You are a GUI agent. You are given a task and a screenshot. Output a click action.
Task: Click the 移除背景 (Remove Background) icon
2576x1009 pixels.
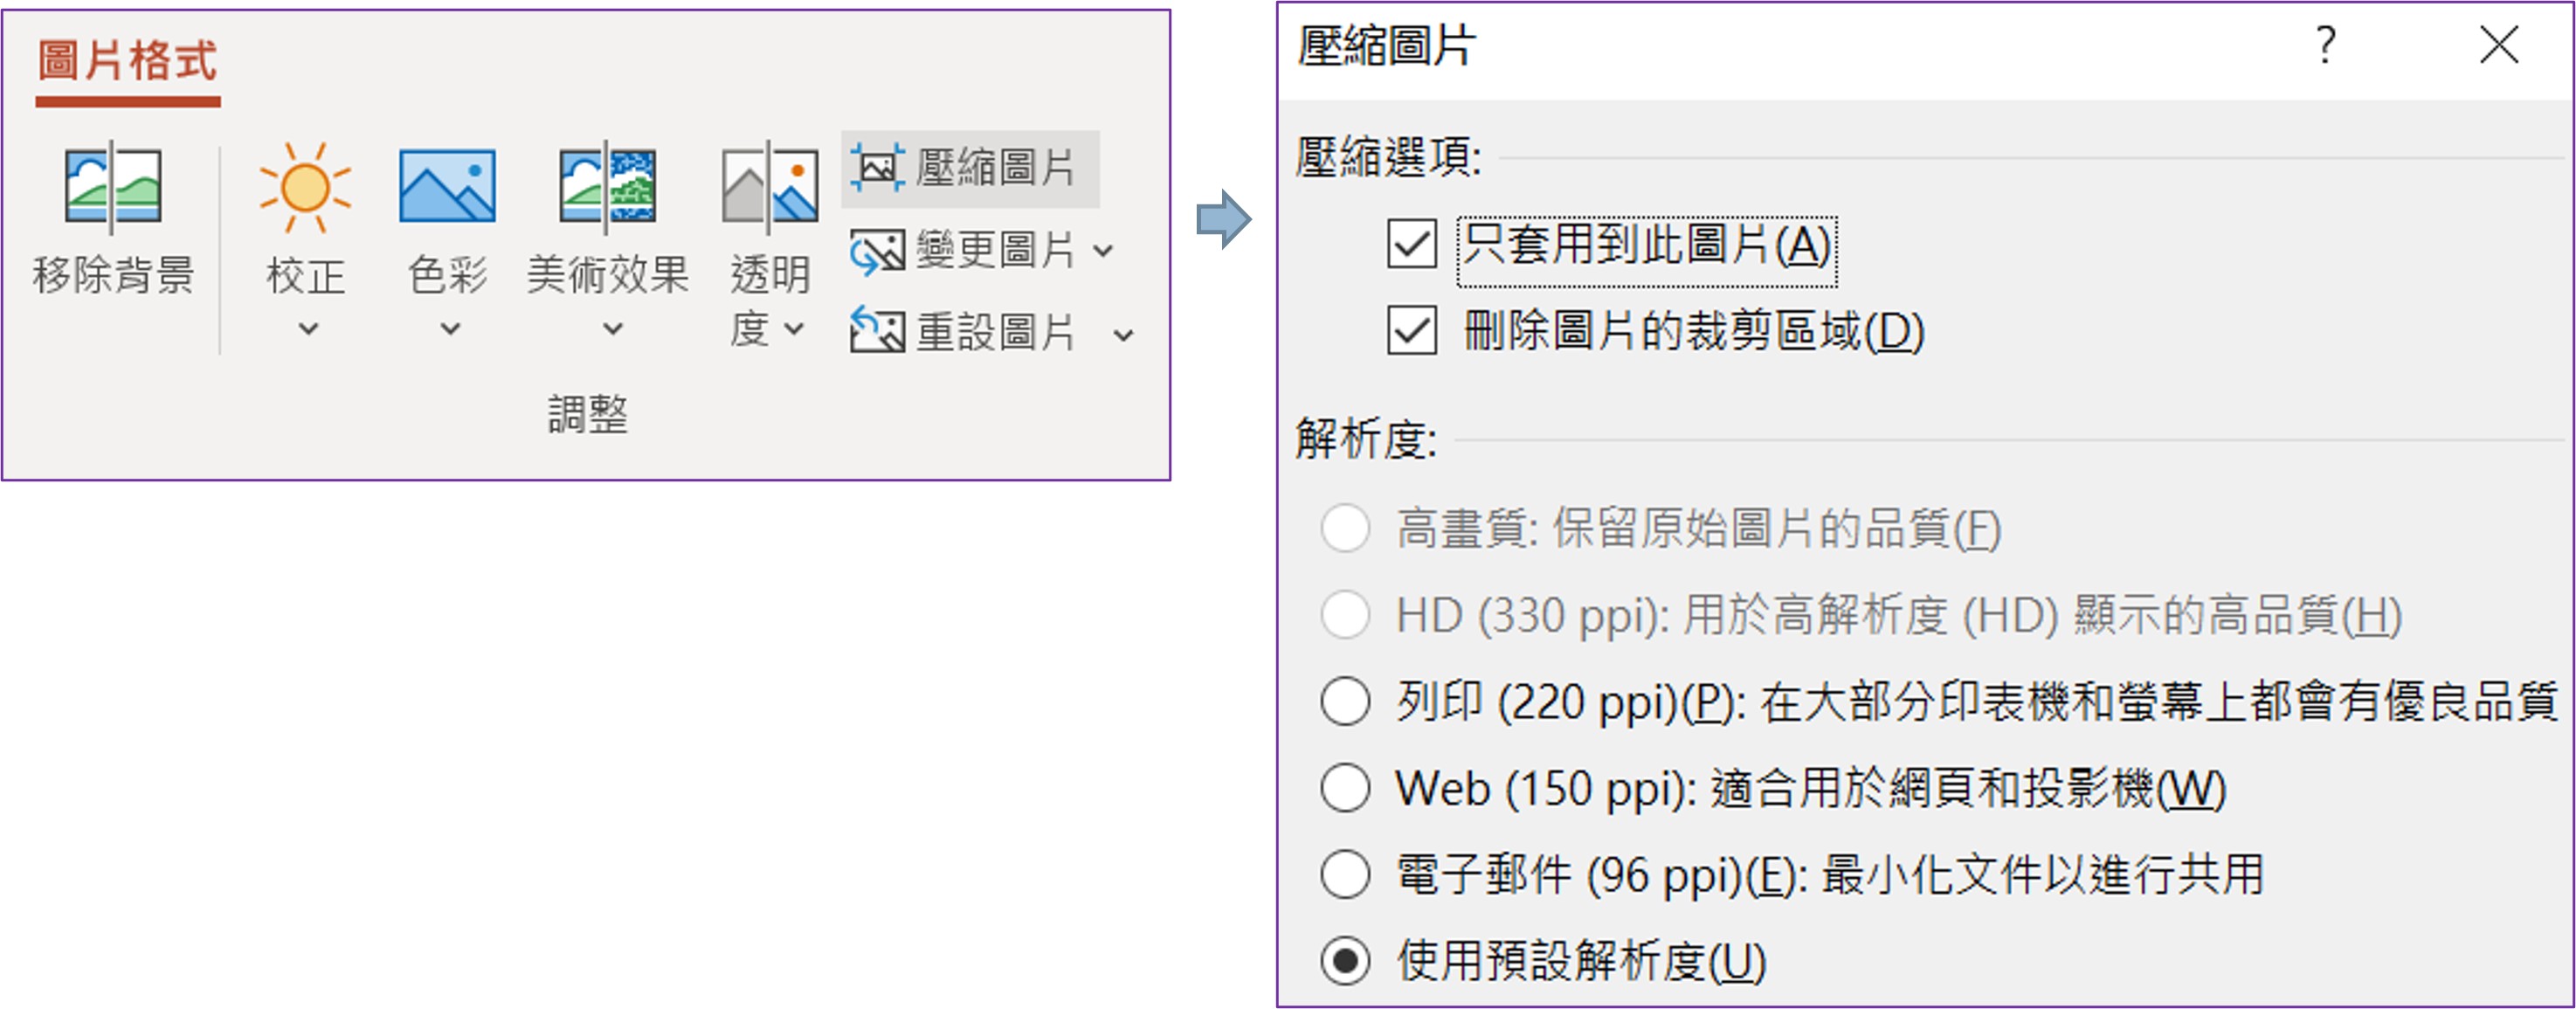click(112, 186)
